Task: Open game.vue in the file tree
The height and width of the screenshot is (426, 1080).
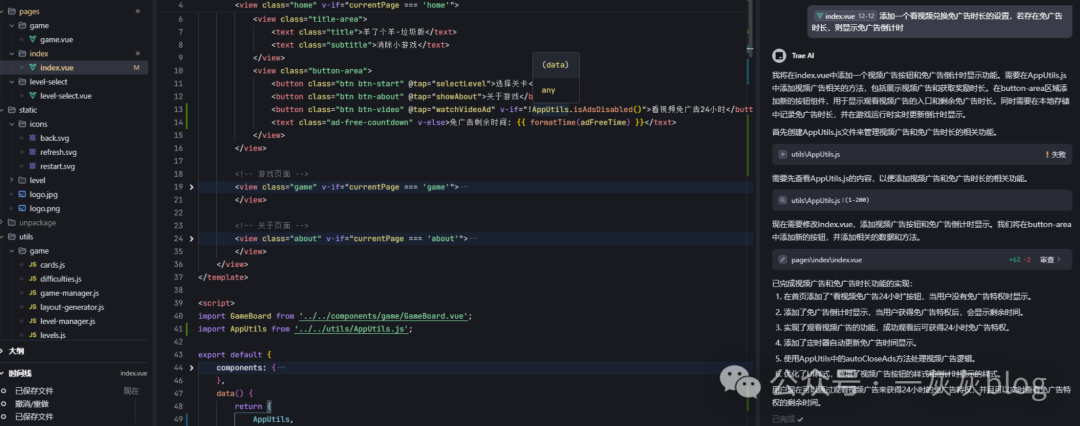Action: 55,39
